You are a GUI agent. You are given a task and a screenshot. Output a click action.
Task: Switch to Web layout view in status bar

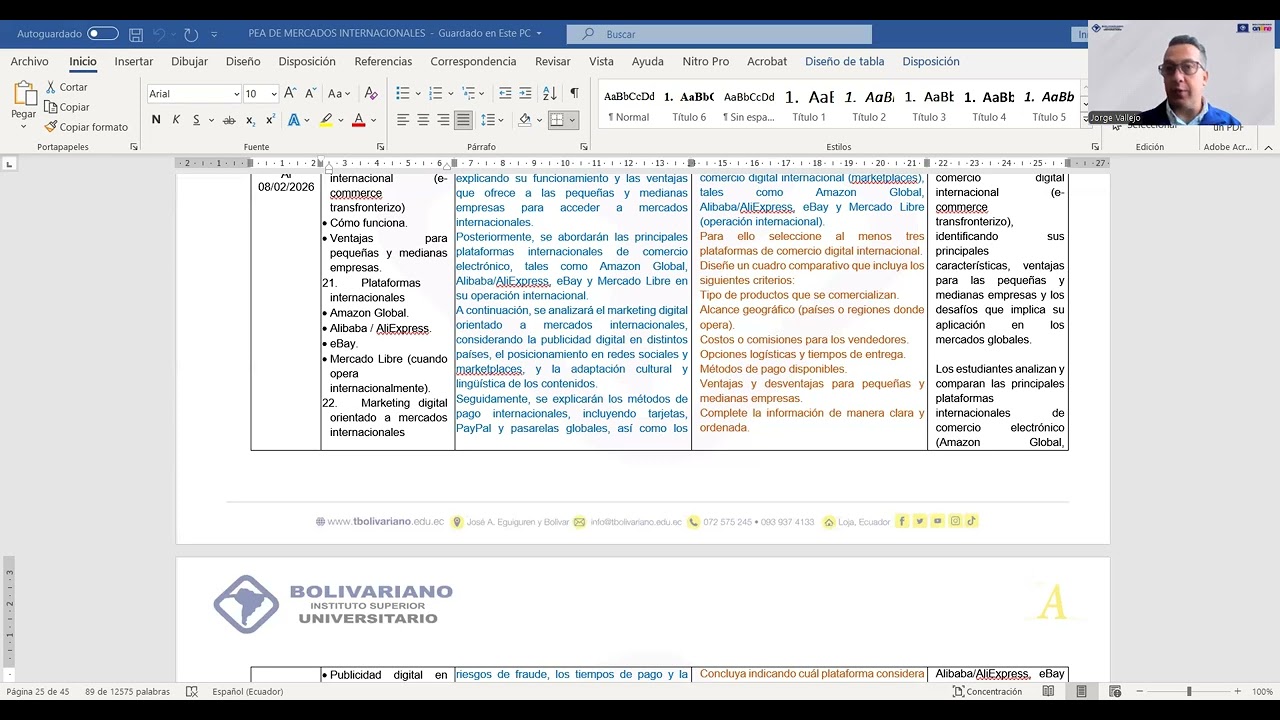pos(1115,692)
